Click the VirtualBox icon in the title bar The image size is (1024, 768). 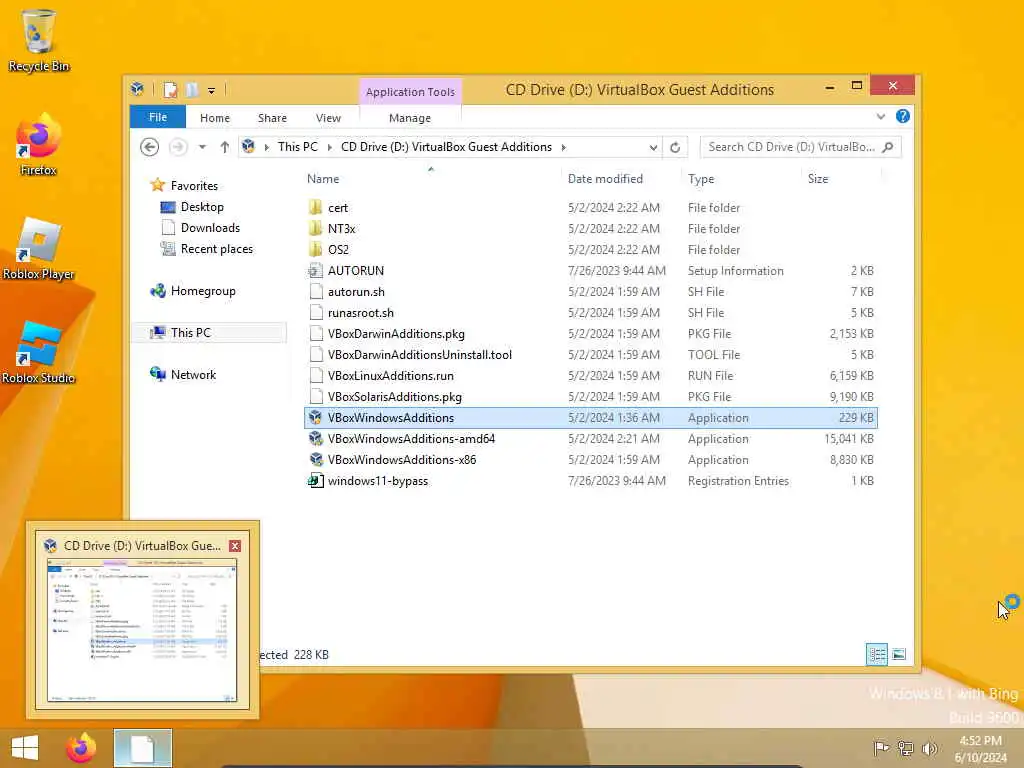point(137,89)
